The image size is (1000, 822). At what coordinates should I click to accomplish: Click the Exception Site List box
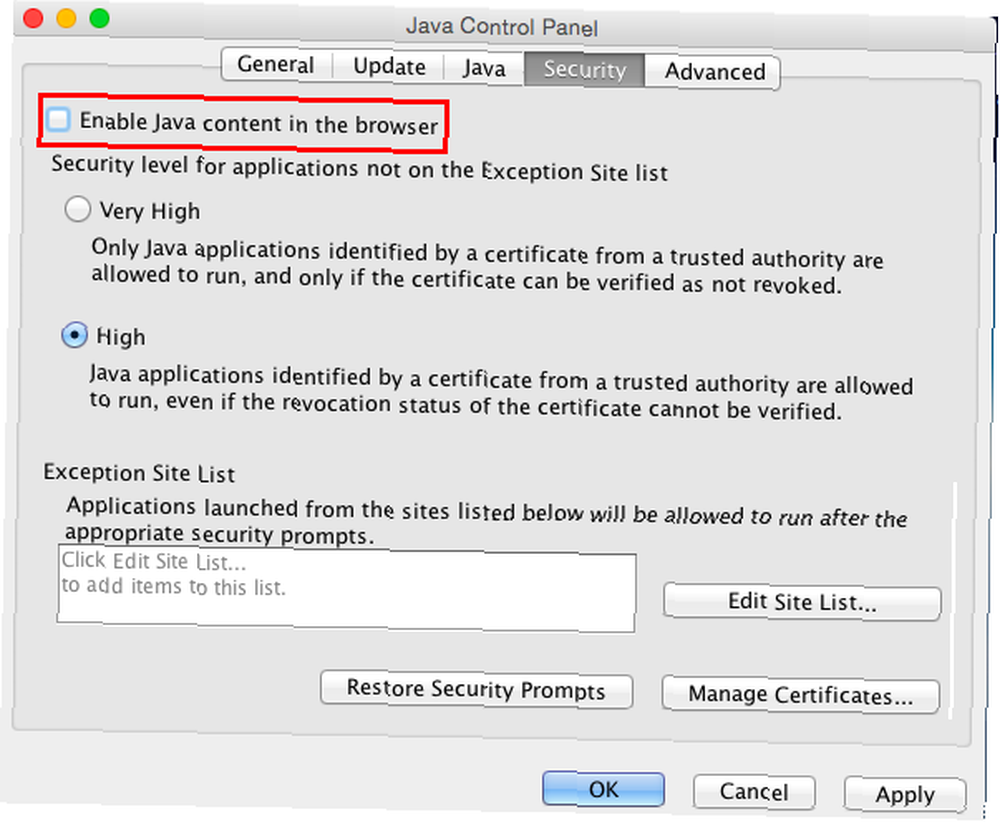(x=346, y=590)
